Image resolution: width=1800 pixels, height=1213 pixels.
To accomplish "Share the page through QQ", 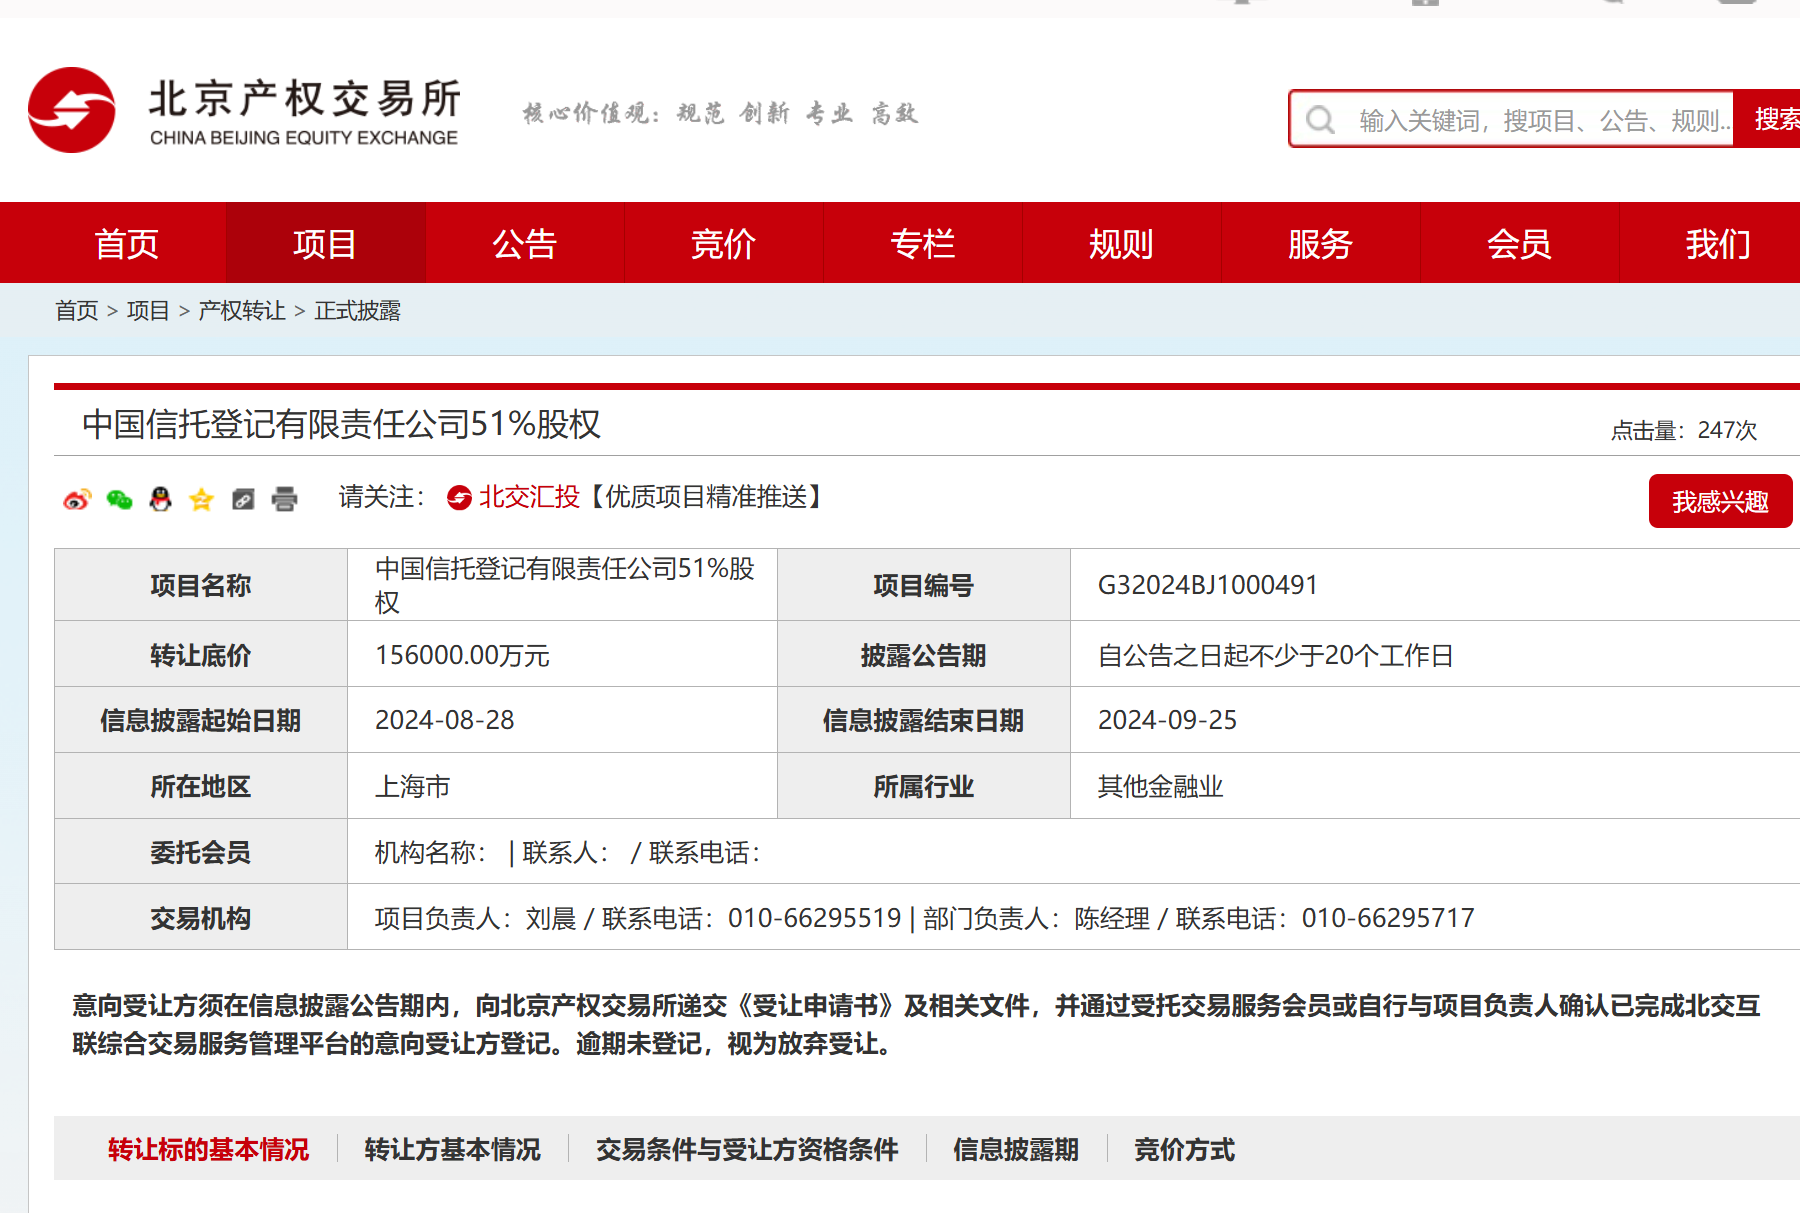I will 160,500.
